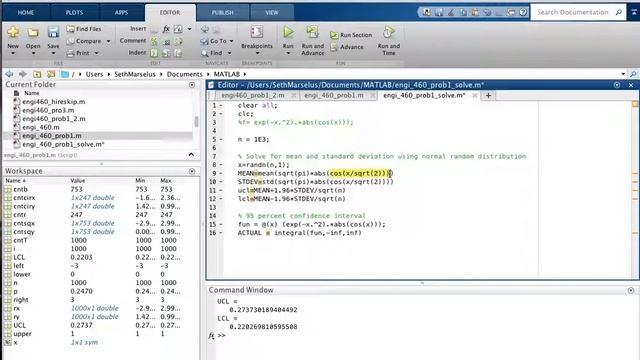This screenshot has height=360, width=640.
Task: Open Editor panel actions menu
Action: pos(617,85)
